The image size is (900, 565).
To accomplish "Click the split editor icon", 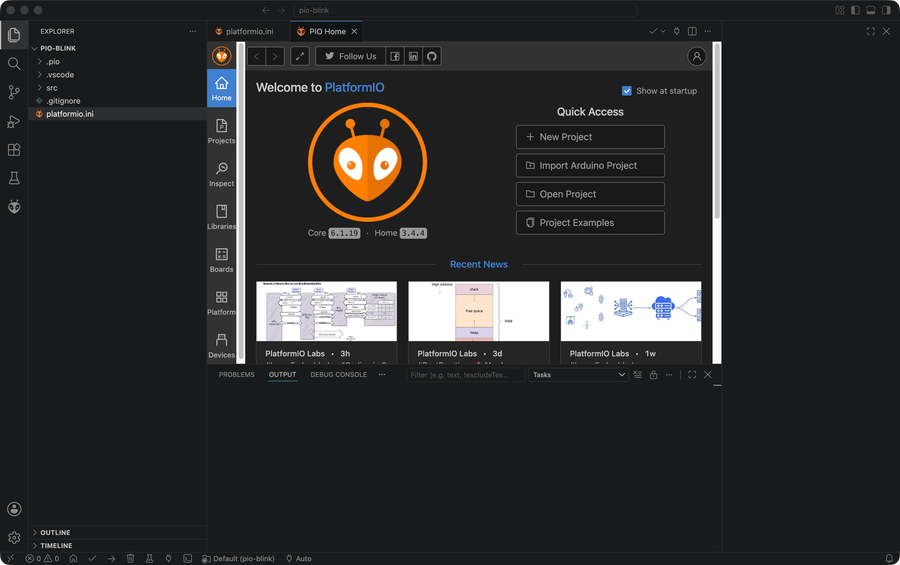I will [x=692, y=32].
